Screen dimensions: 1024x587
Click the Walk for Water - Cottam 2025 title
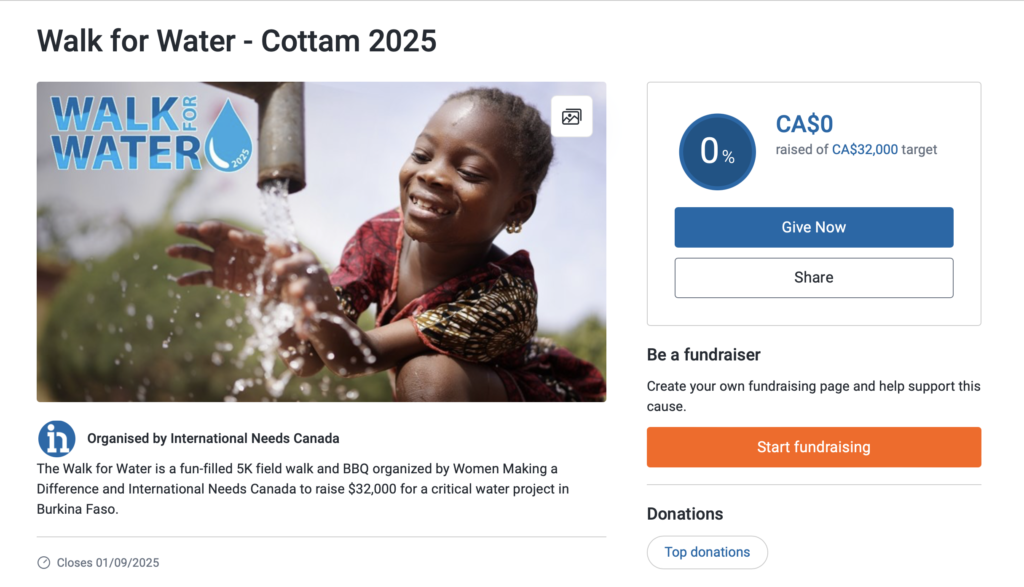tap(237, 41)
